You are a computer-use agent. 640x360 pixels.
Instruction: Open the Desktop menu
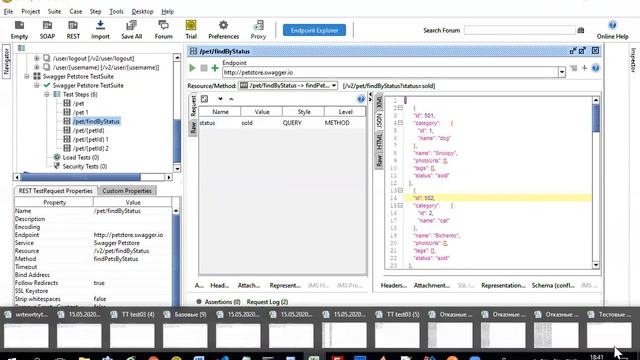(142, 11)
